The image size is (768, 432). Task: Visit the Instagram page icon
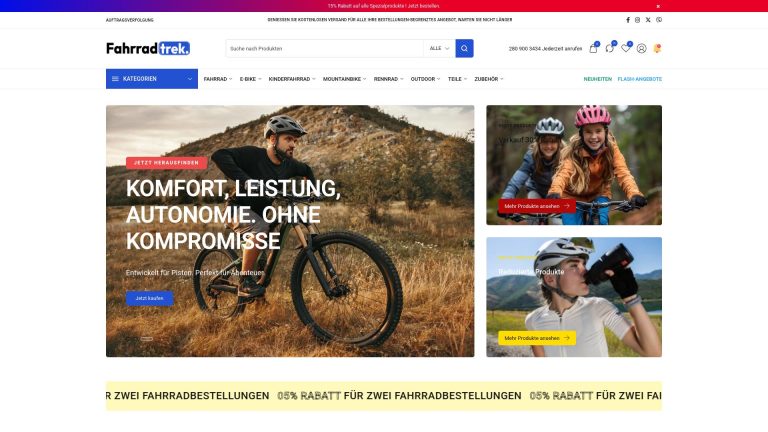637,20
